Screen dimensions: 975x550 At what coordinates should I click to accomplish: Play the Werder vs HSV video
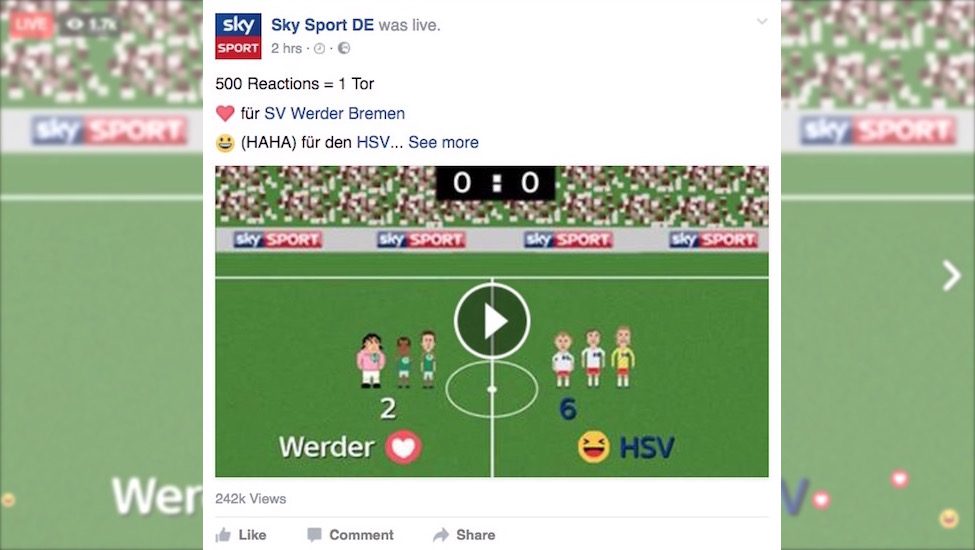tap(492, 321)
